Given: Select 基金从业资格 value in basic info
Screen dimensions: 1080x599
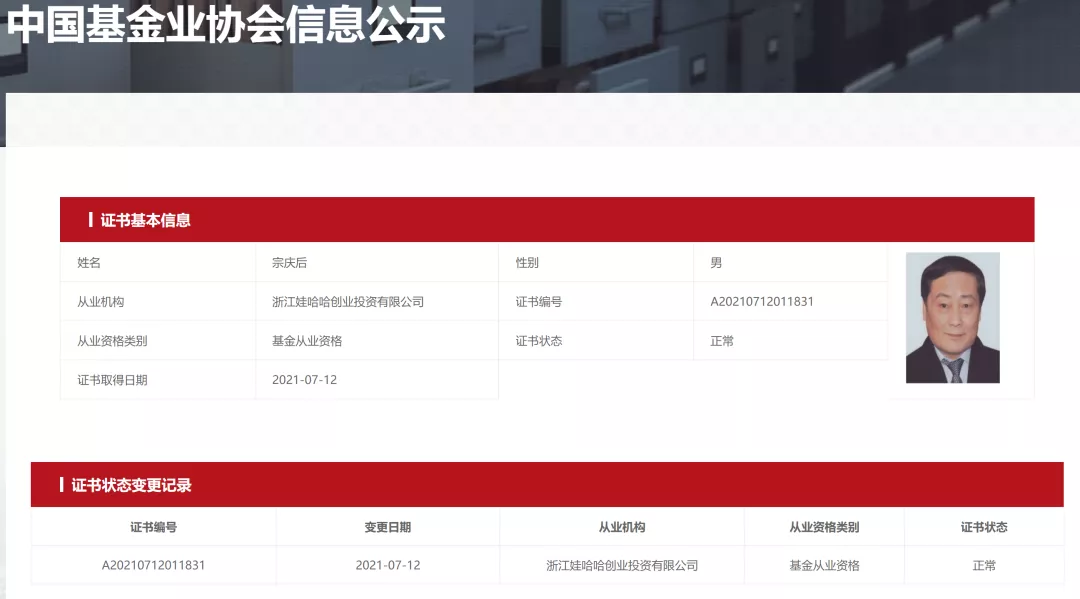Looking at the screenshot, I should coord(307,341).
